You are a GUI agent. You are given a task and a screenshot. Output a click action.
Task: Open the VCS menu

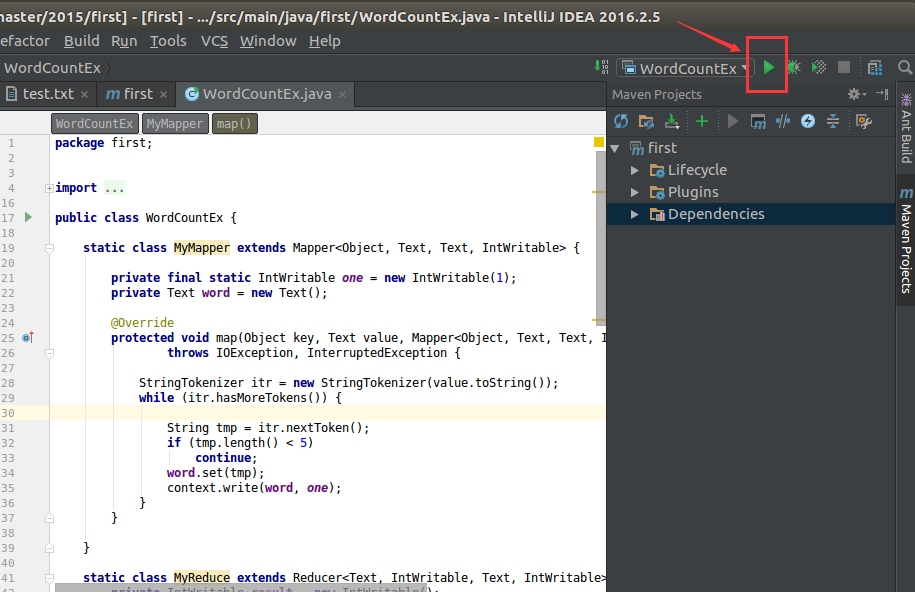[214, 41]
